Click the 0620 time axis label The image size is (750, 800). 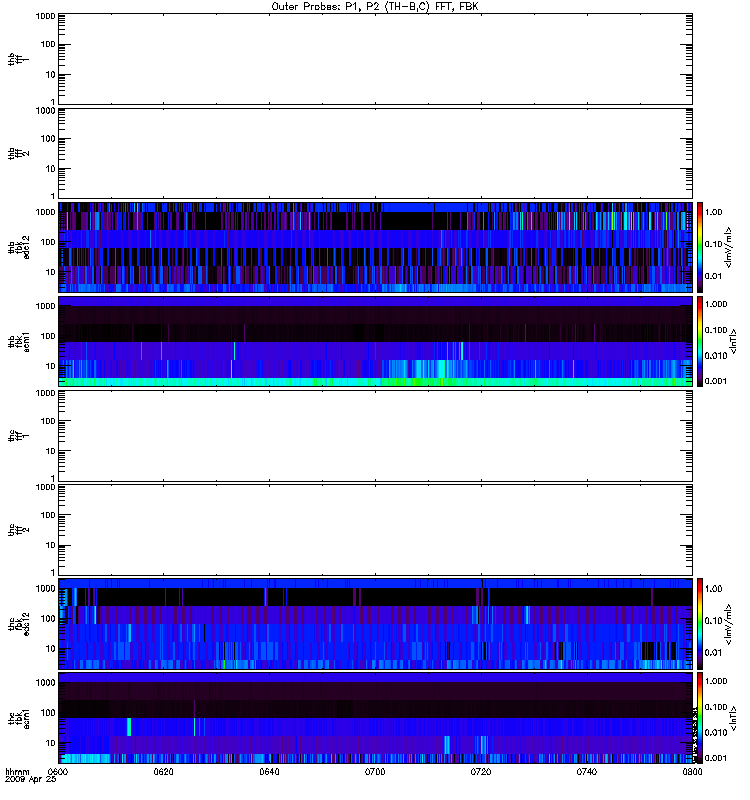[163, 771]
